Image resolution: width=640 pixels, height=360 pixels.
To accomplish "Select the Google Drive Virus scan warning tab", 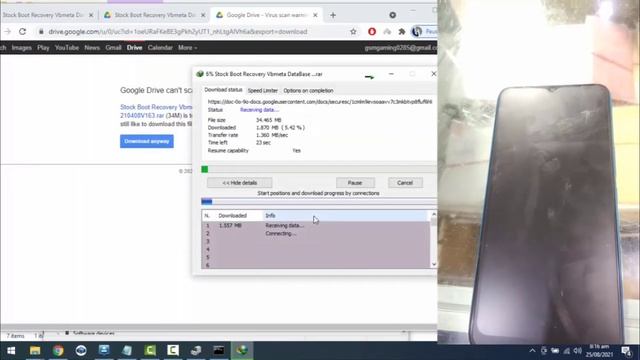I will [x=267, y=15].
